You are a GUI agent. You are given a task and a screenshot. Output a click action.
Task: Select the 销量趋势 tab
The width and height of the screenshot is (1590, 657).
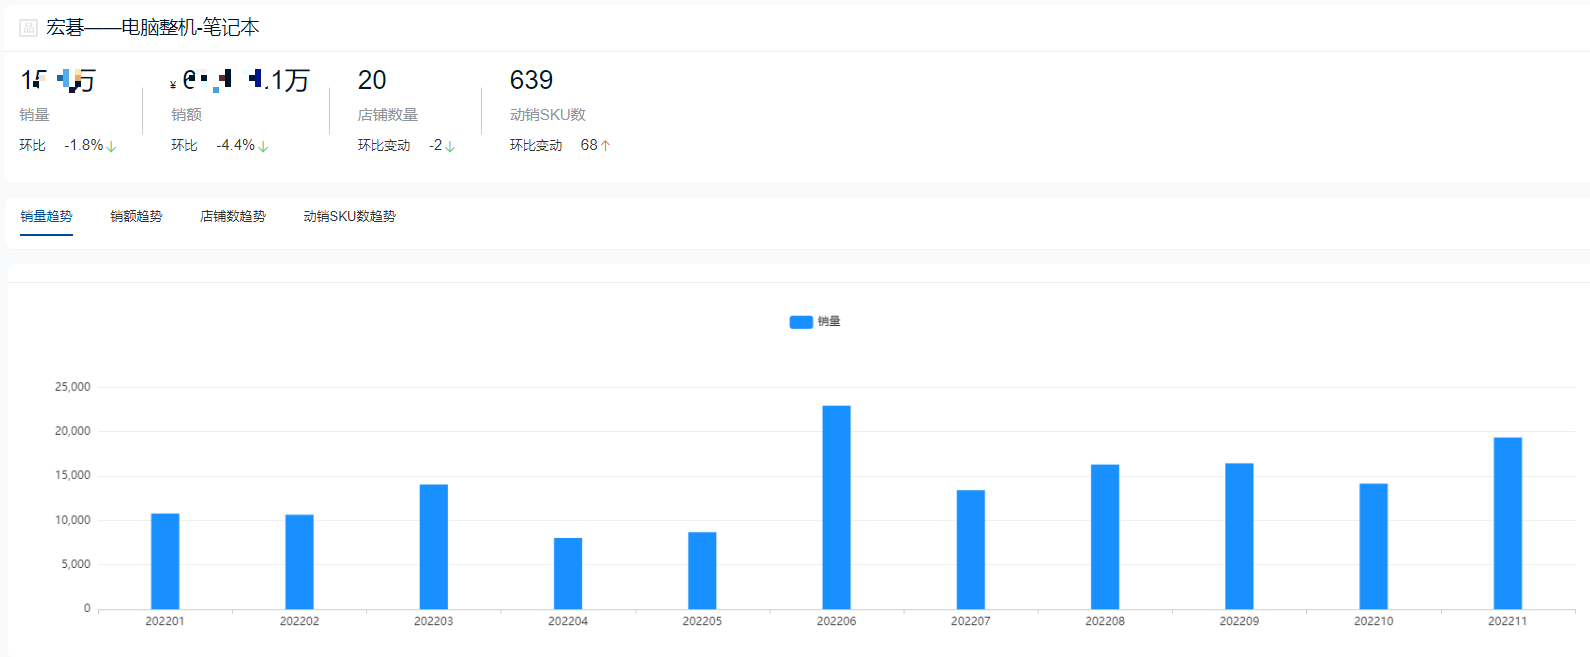(x=46, y=216)
